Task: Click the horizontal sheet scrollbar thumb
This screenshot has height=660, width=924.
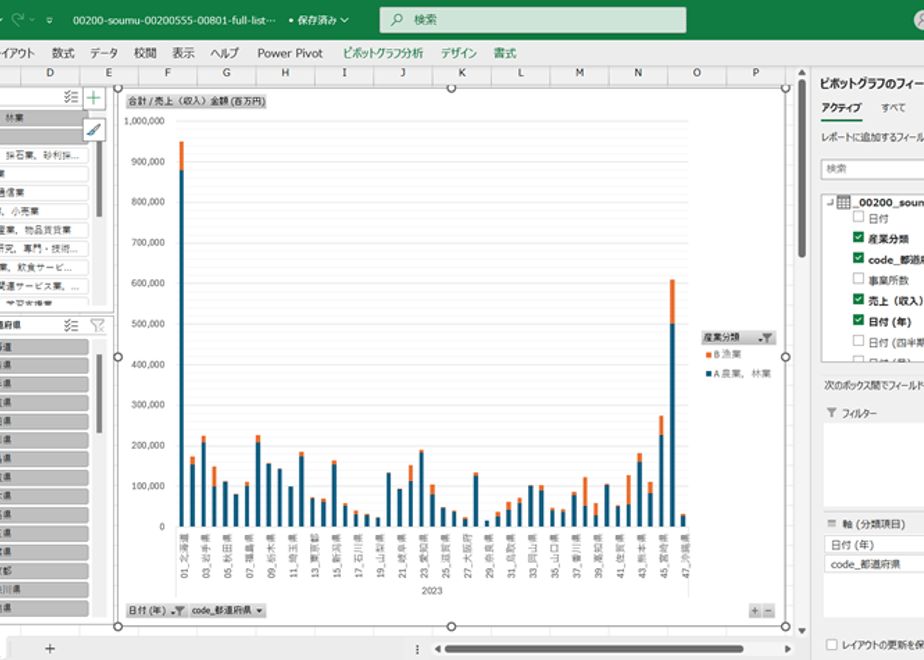Action: pyautogui.click(x=593, y=649)
